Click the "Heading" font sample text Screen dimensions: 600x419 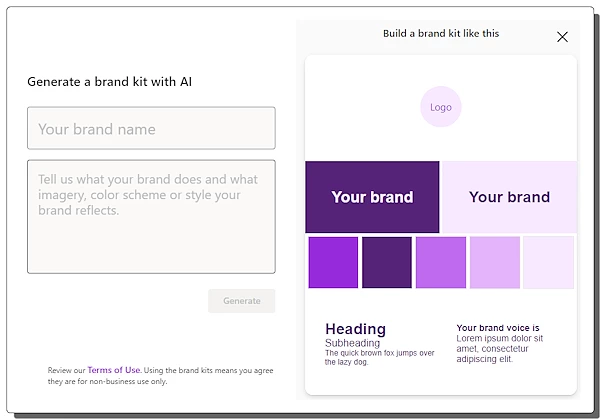tap(355, 329)
